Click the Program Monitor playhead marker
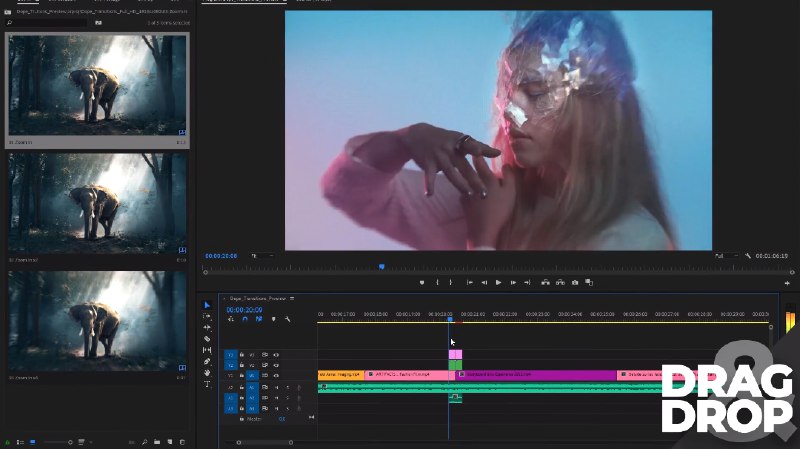800x449 pixels. click(x=382, y=266)
